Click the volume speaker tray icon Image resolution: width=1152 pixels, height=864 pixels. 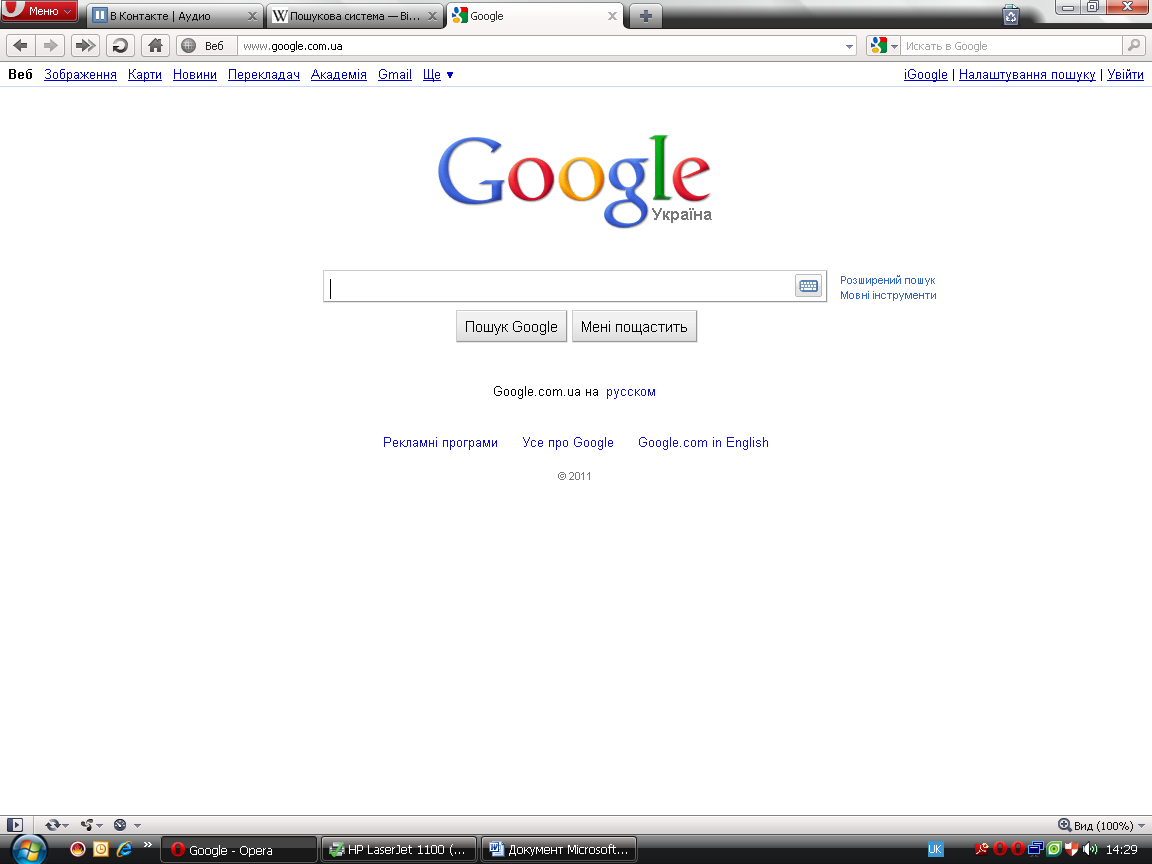[1090, 849]
